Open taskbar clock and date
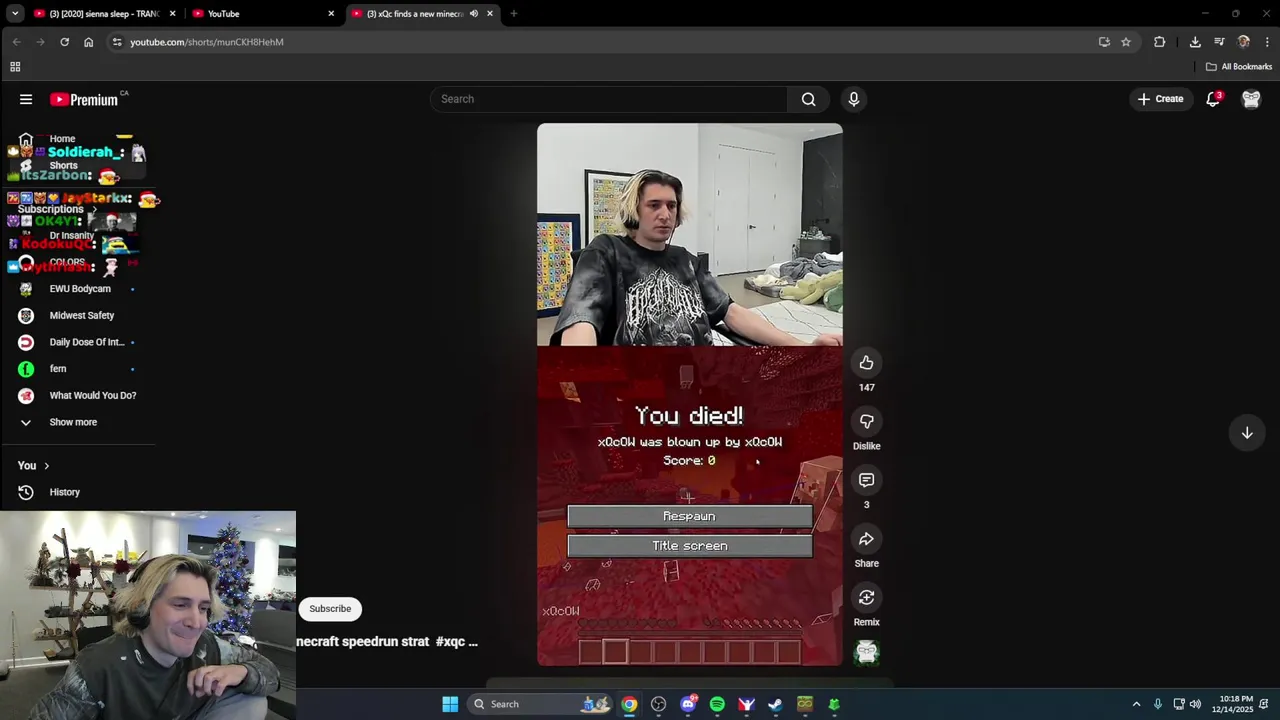Screen dimensions: 1280x720 click(1232, 704)
